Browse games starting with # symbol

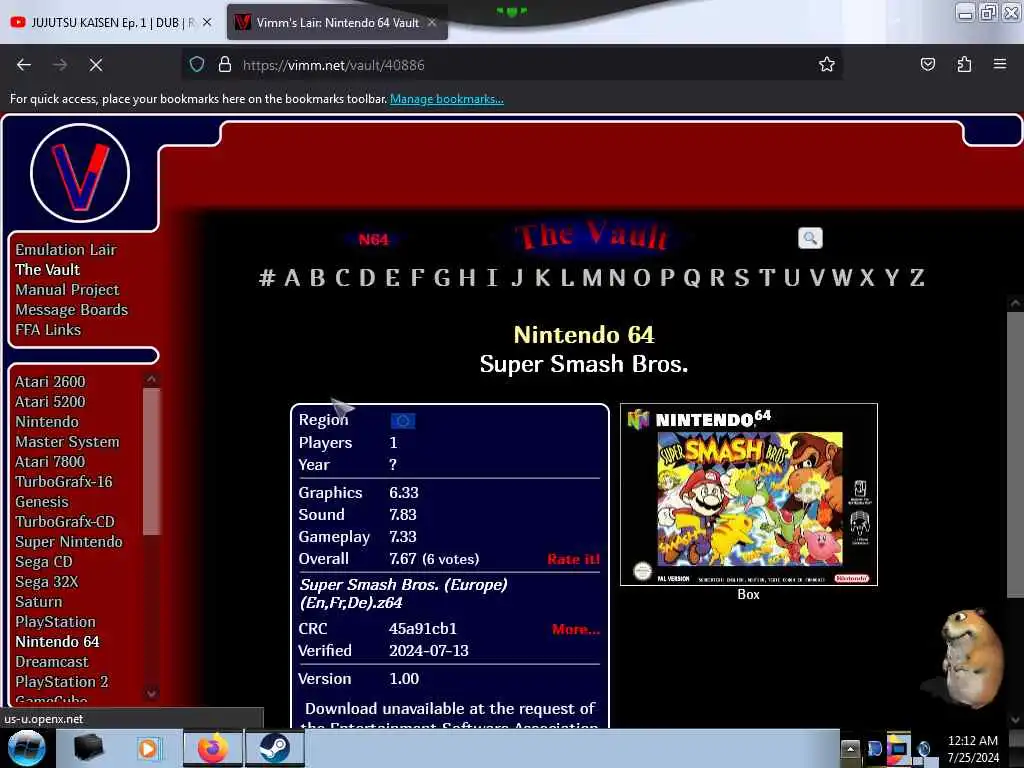coord(266,278)
